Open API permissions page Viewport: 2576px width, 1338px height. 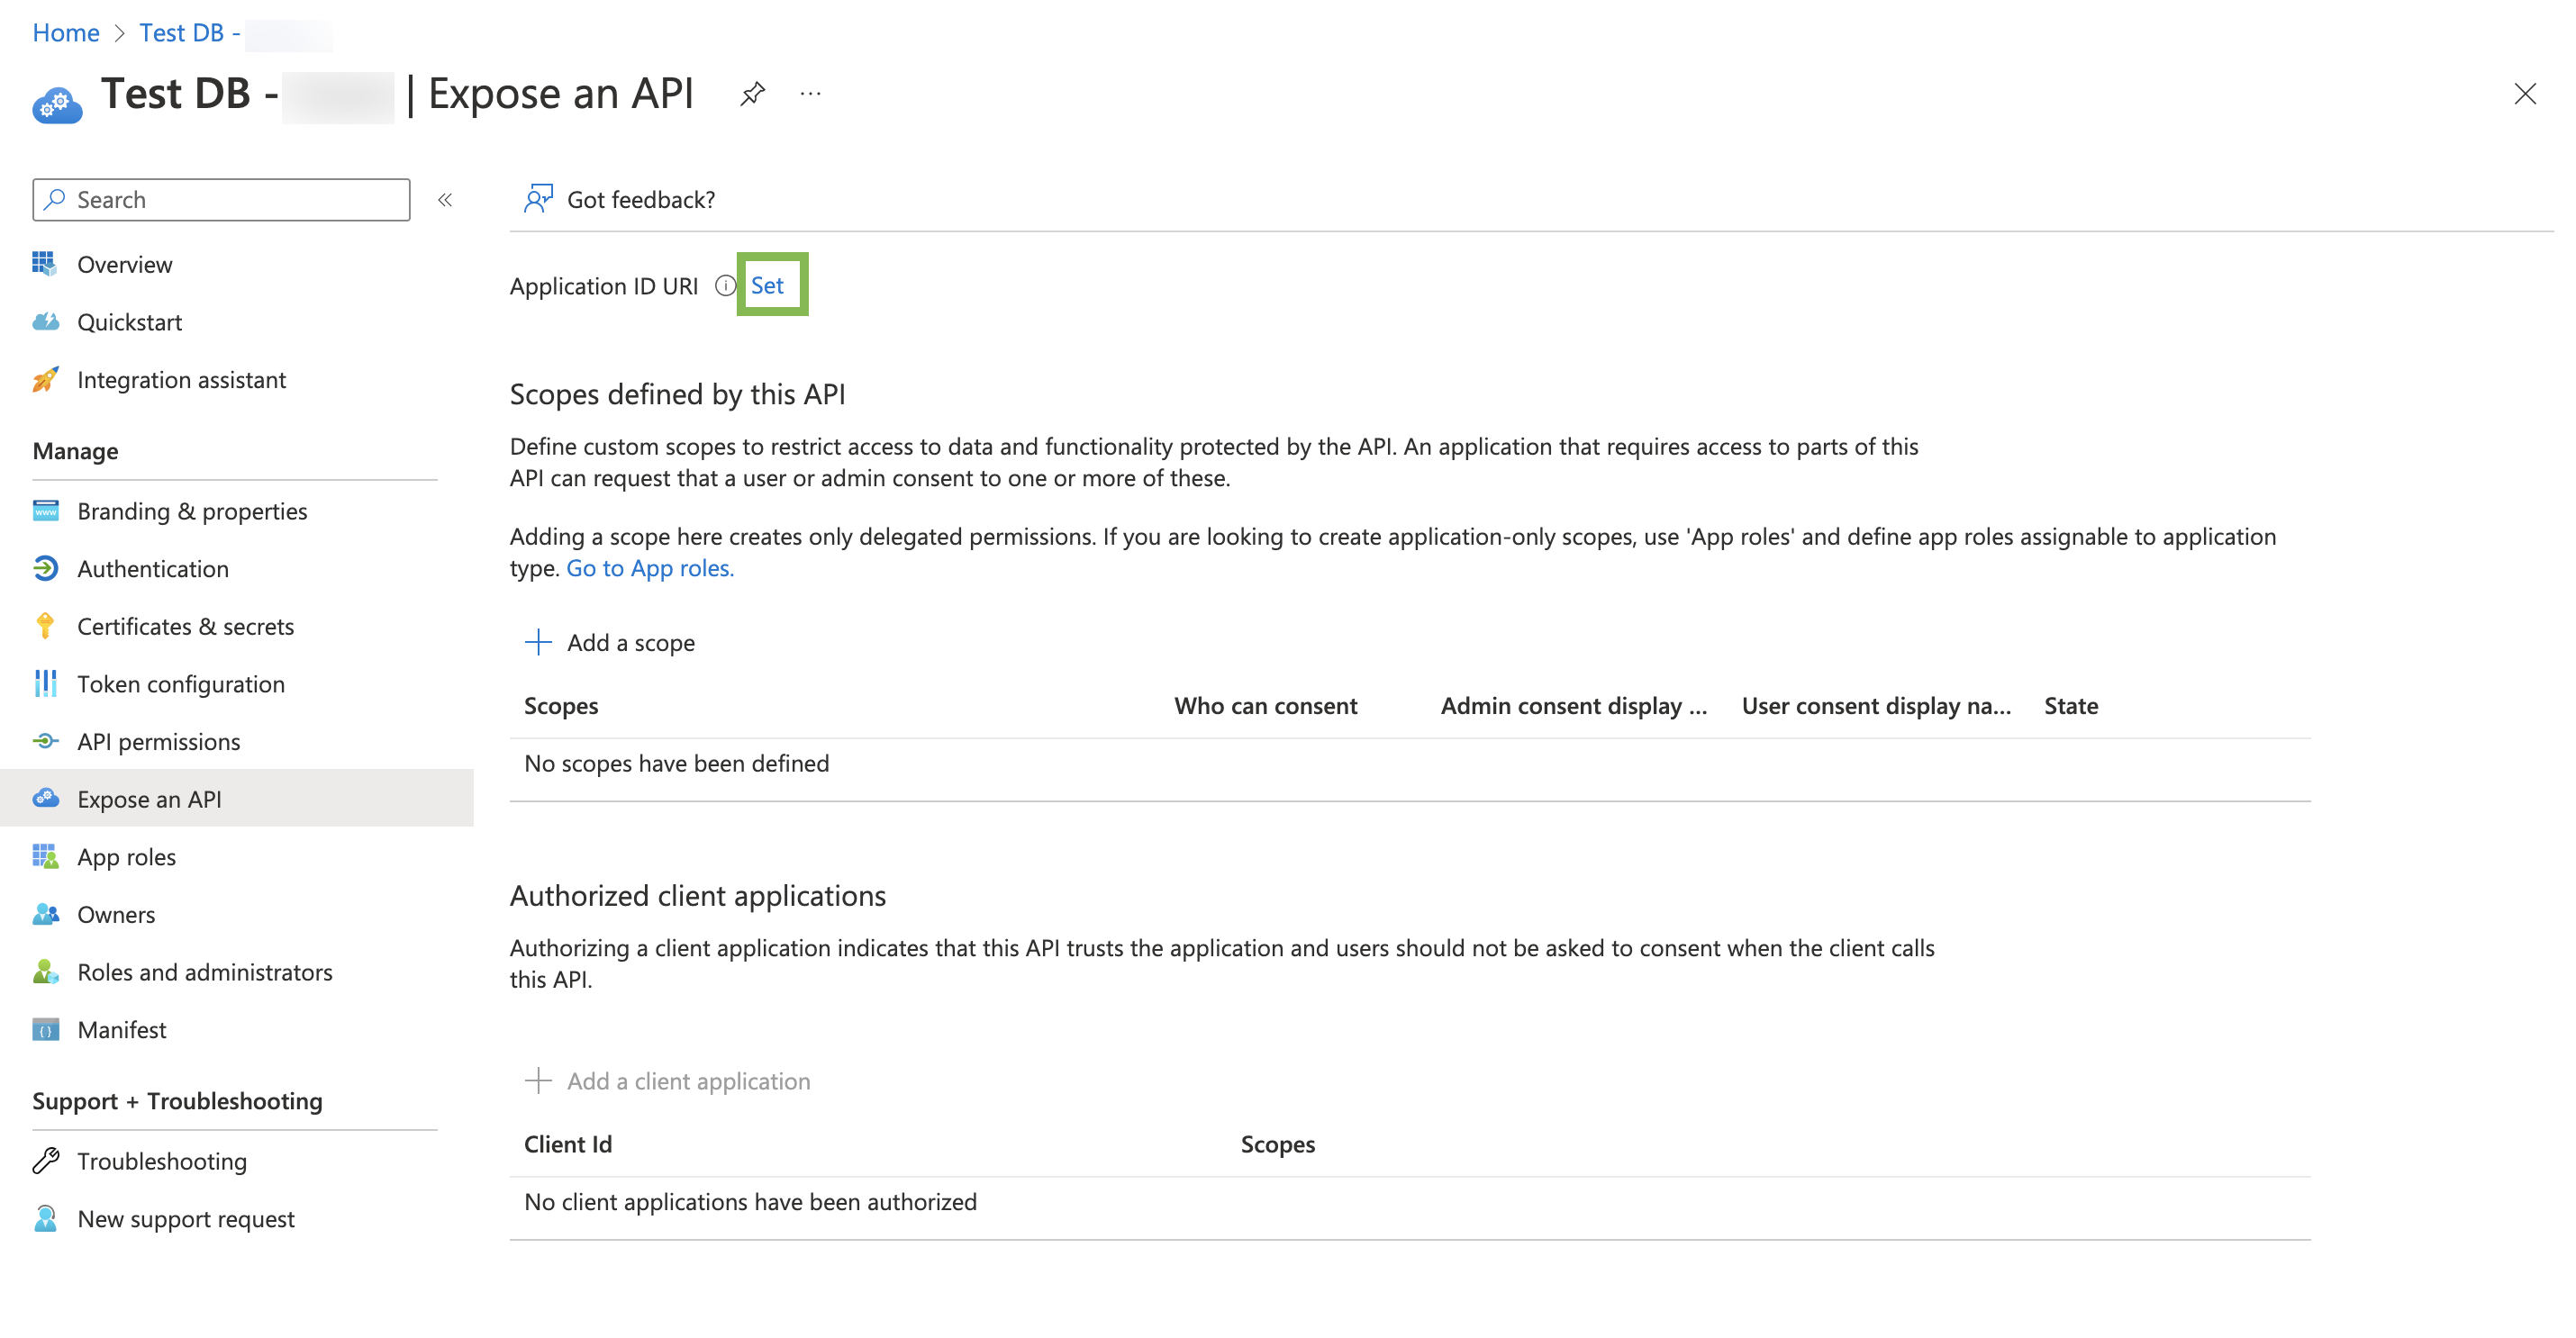(x=158, y=742)
